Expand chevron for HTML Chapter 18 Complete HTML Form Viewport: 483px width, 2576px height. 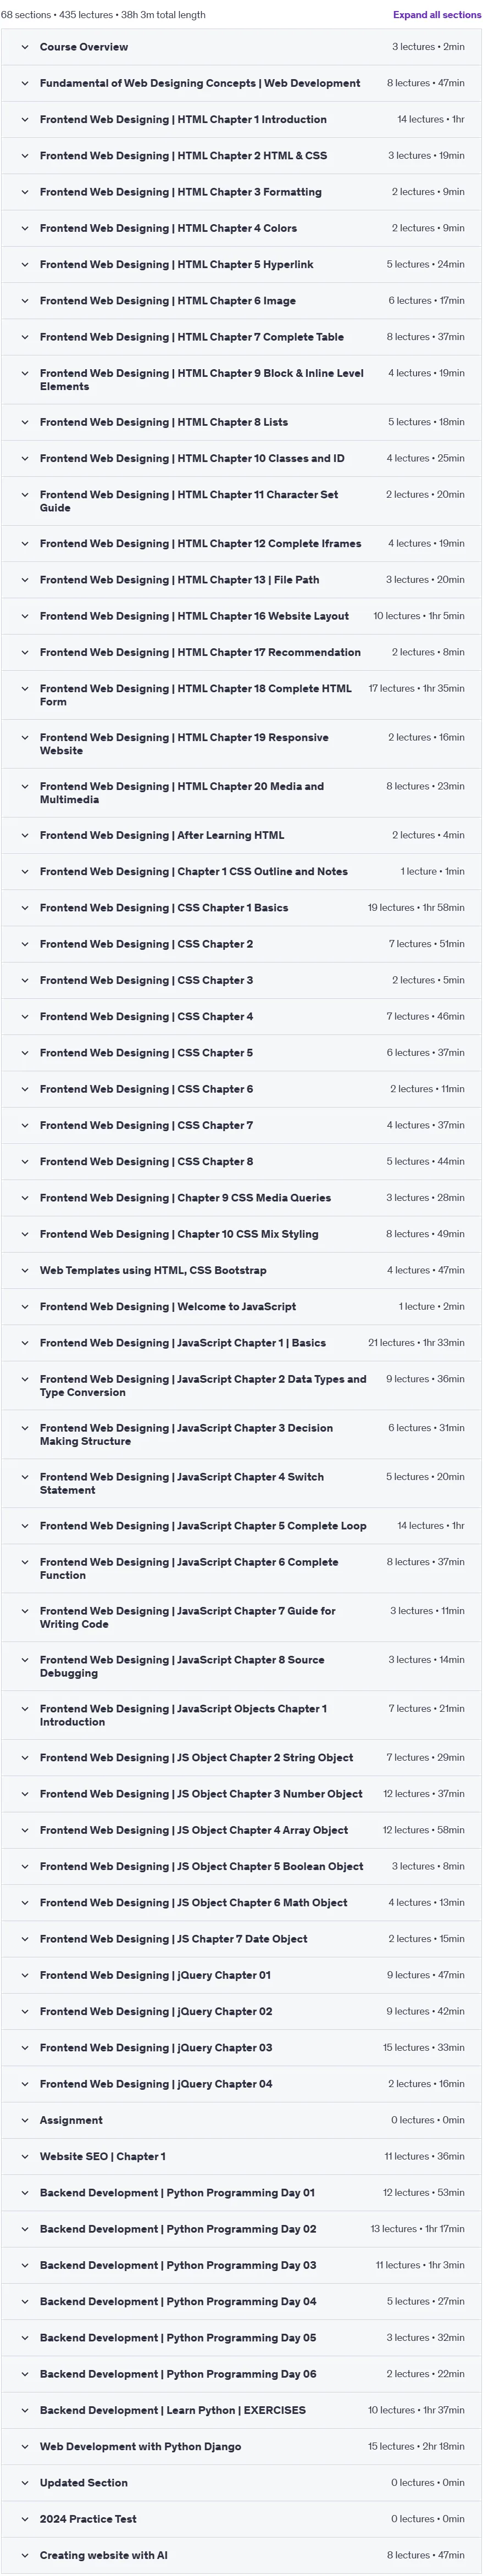click(x=25, y=689)
